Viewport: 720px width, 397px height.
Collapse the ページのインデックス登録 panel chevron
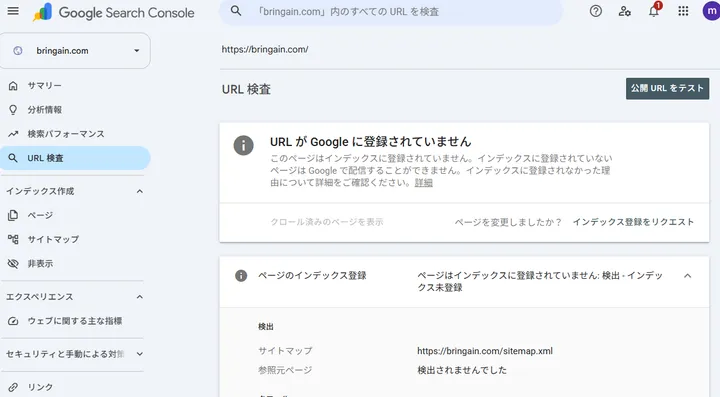687,276
